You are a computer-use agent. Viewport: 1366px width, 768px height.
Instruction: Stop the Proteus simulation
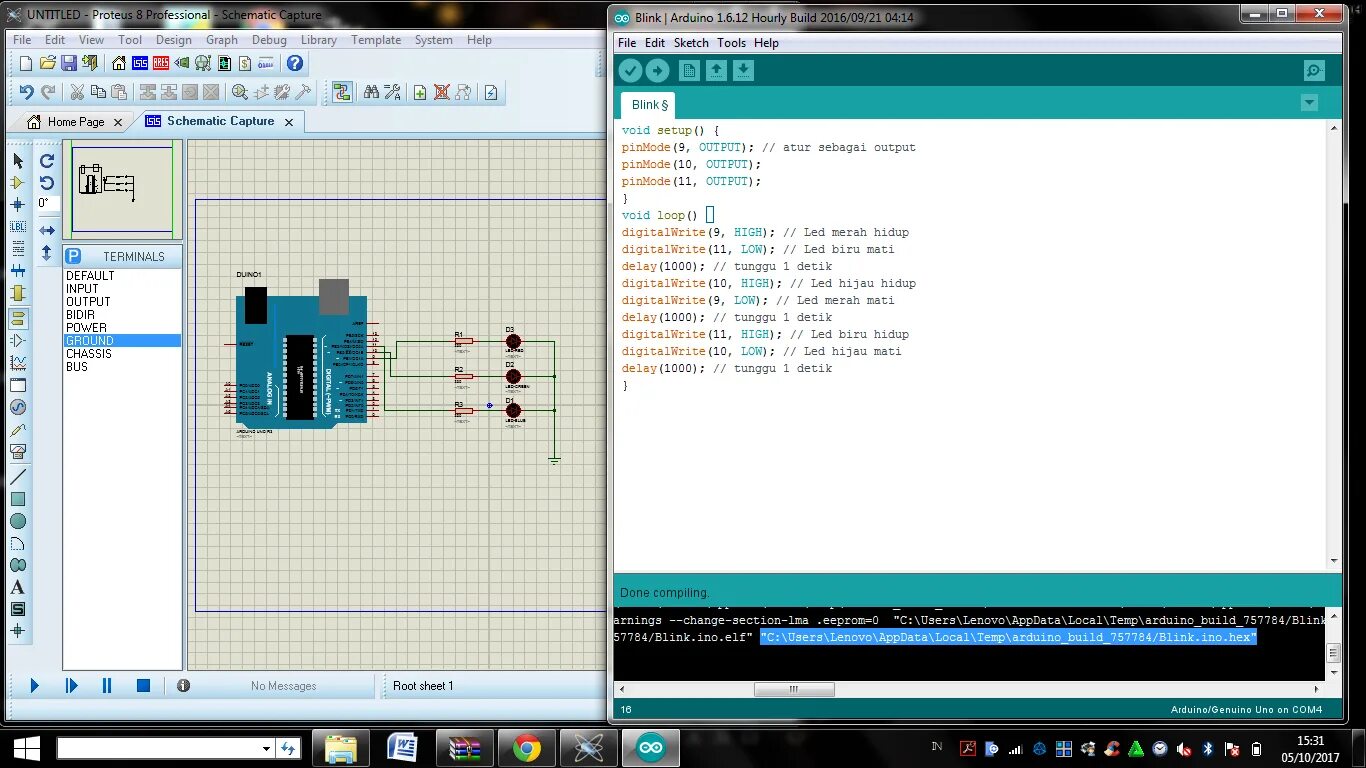[x=143, y=686]
